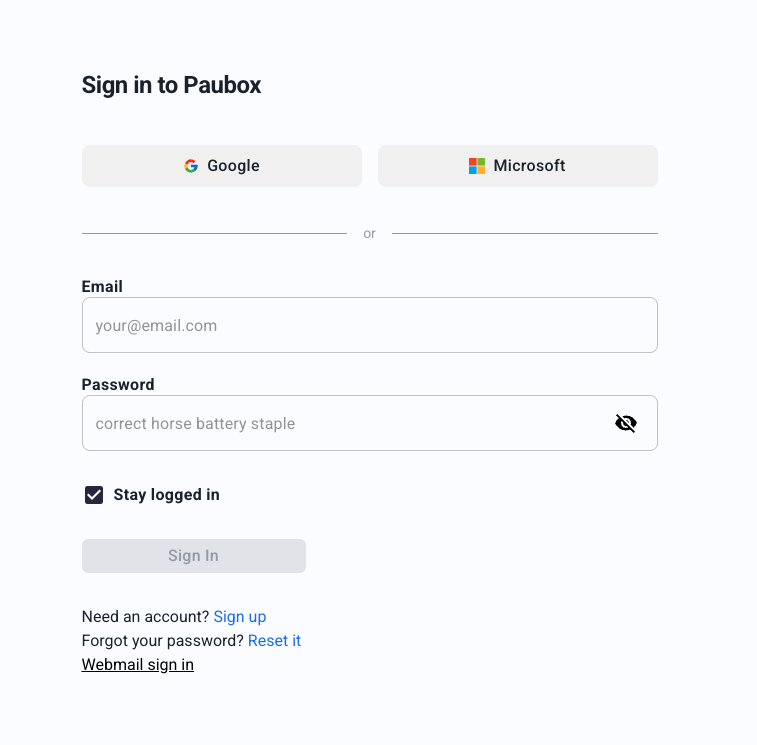
Task: Click the divider line left of "or"
Action: [x=214, y=234]
